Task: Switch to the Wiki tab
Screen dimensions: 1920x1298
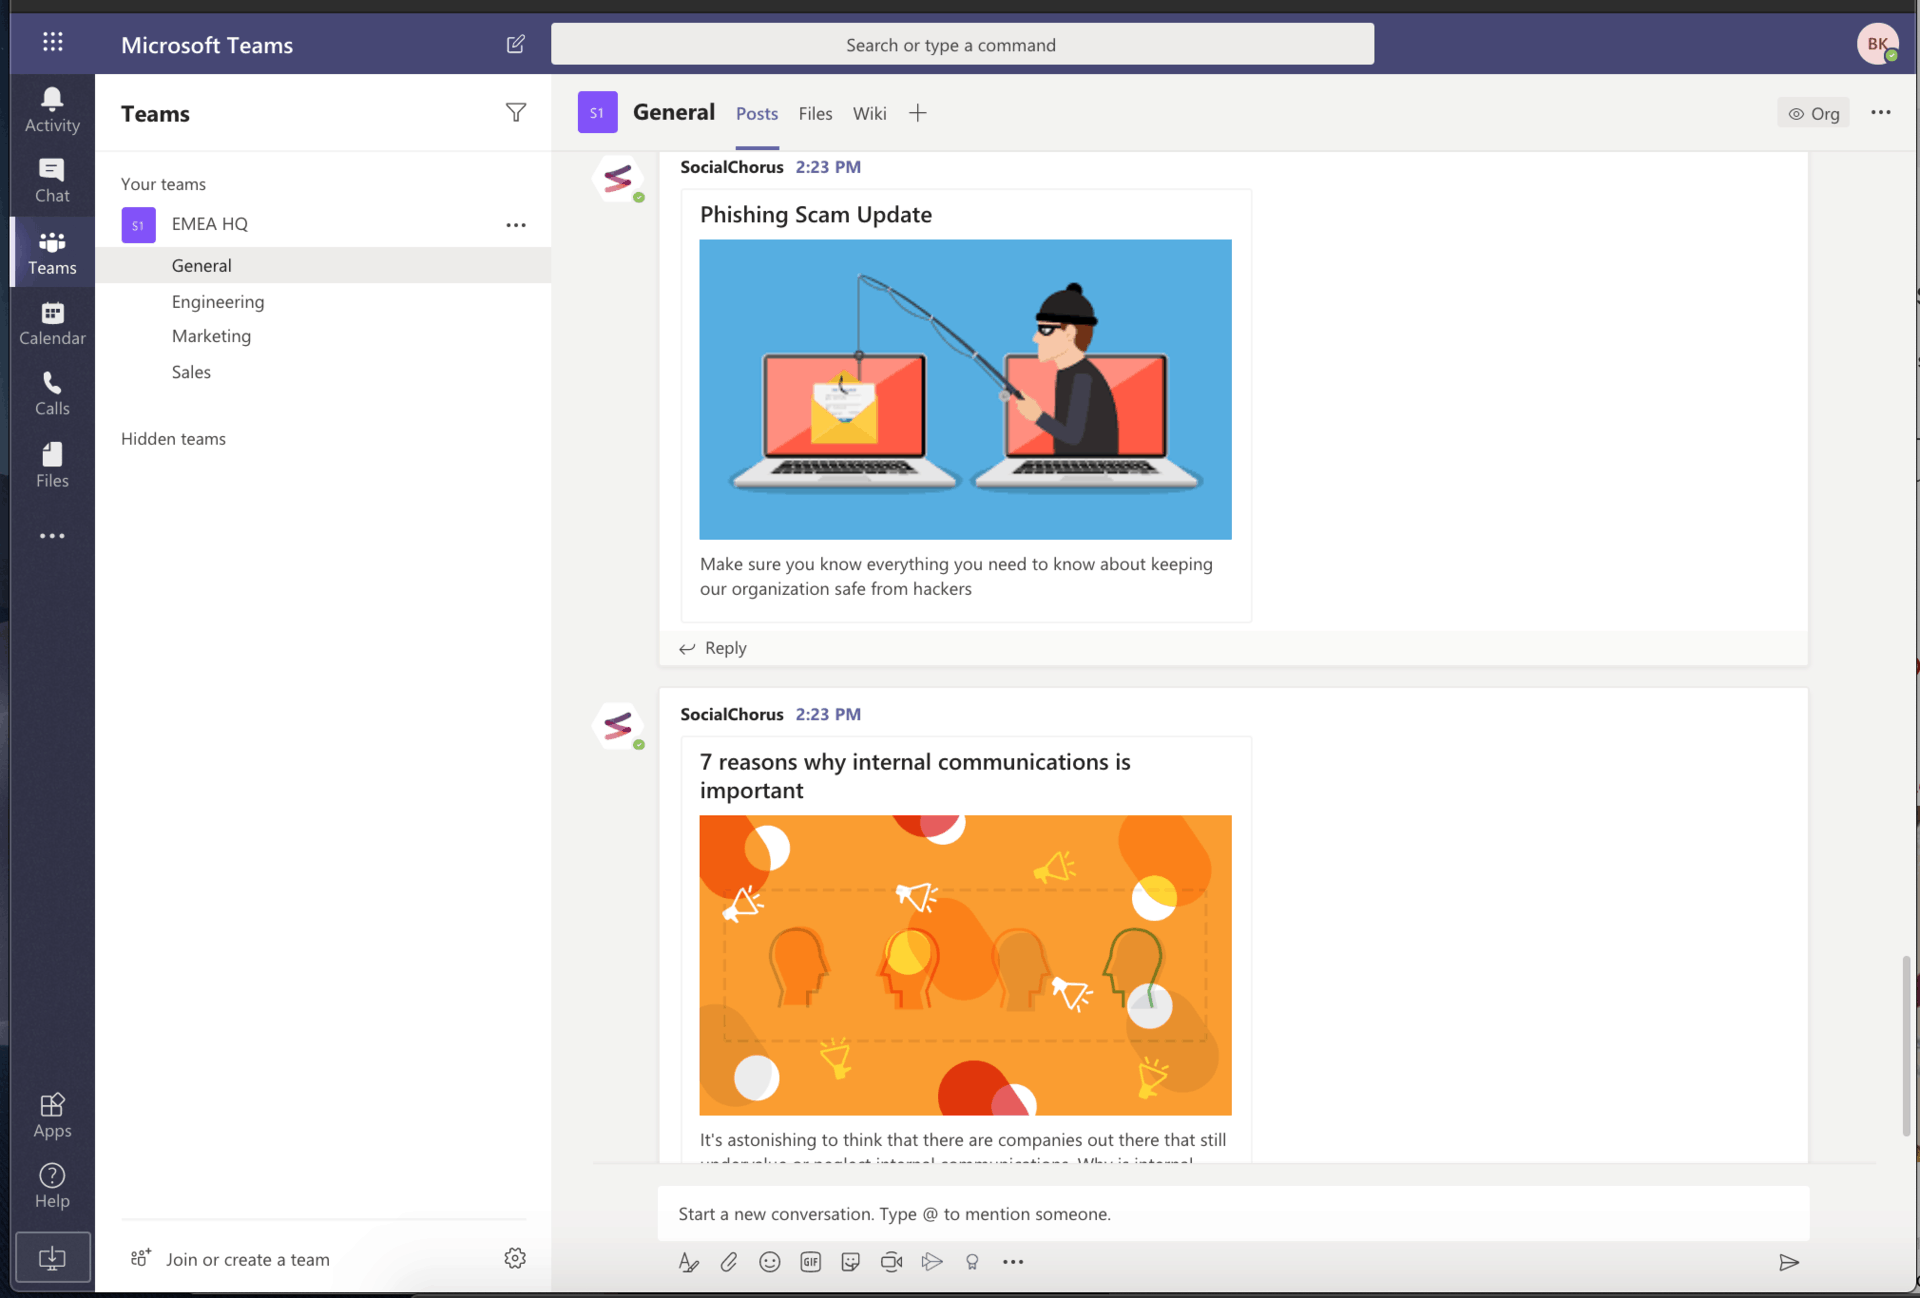Action: pos(869,113)
